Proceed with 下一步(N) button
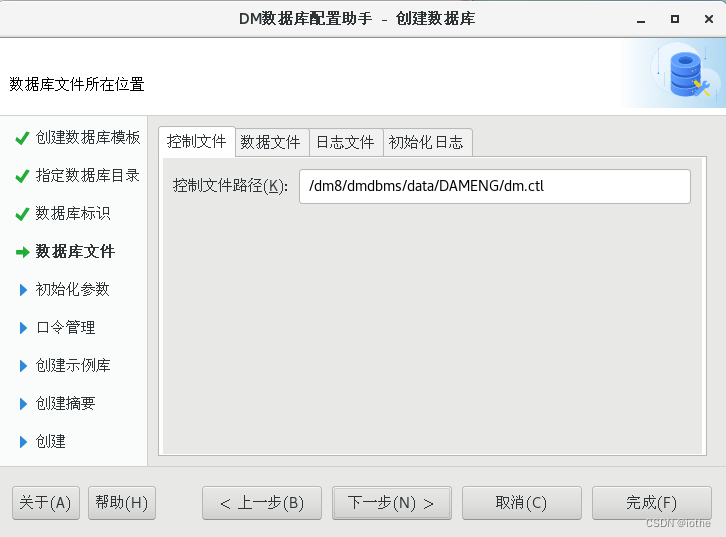 click(392, 503)
